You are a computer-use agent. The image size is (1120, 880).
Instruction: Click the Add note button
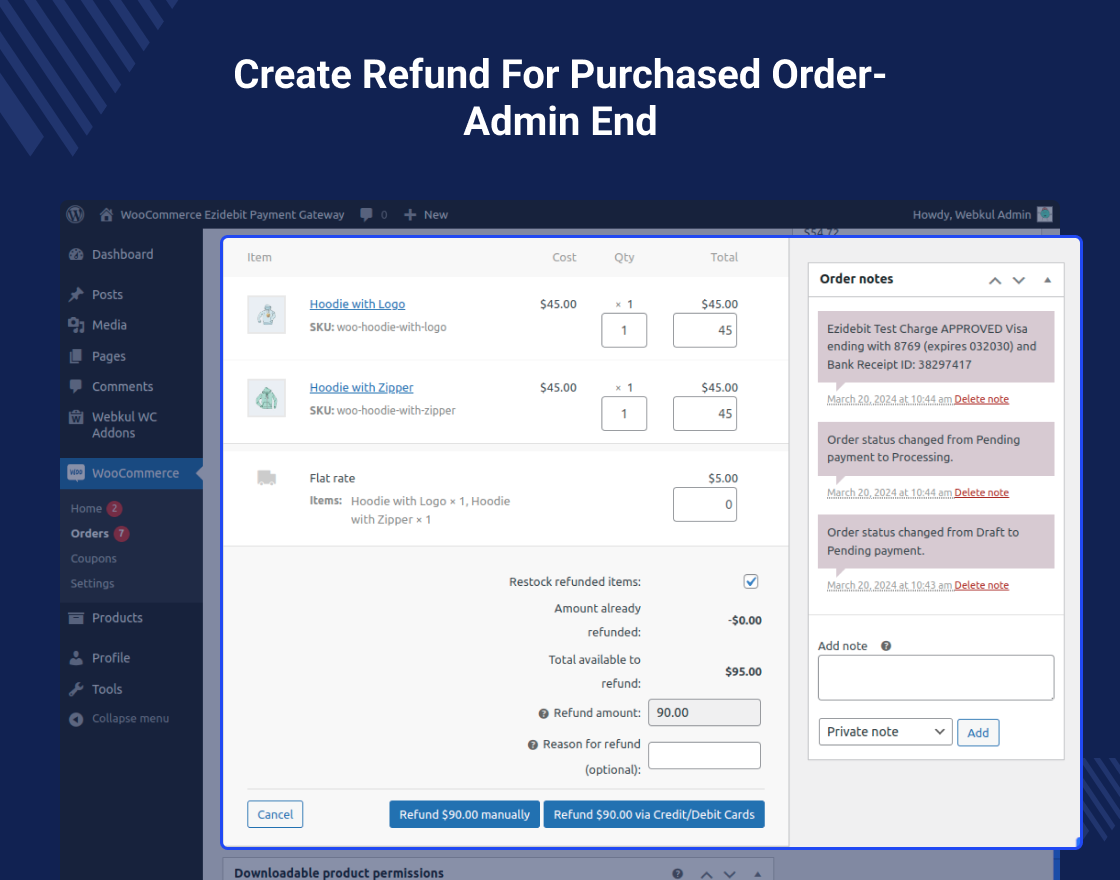click(978, 732)
